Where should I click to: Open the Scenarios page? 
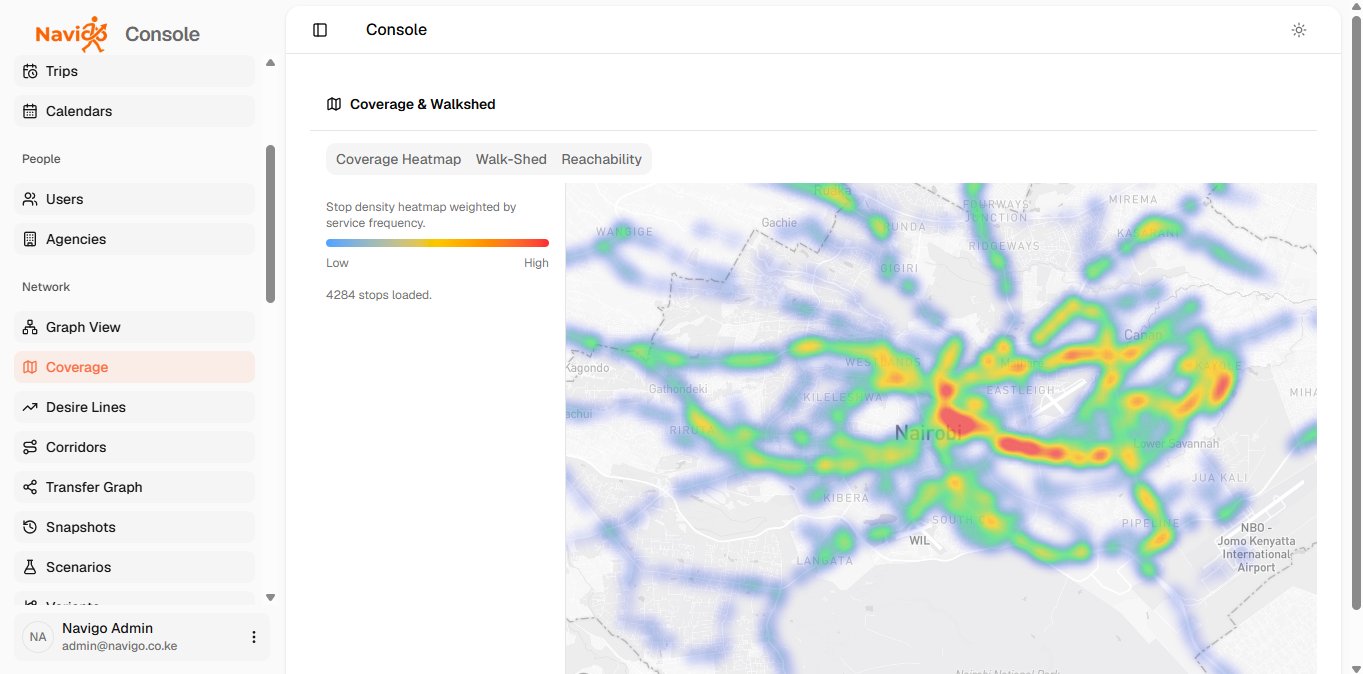[135, 567]
